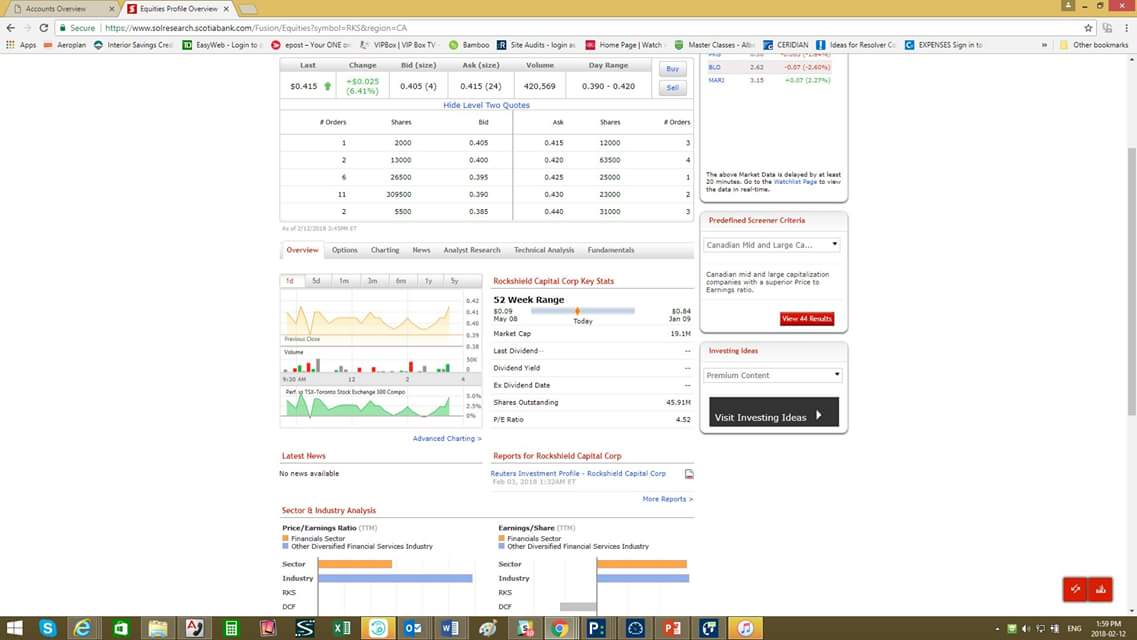Click View 44 Results button
Screen dimensions: 1137x640
pyautogui.click(x=806, y=319)
